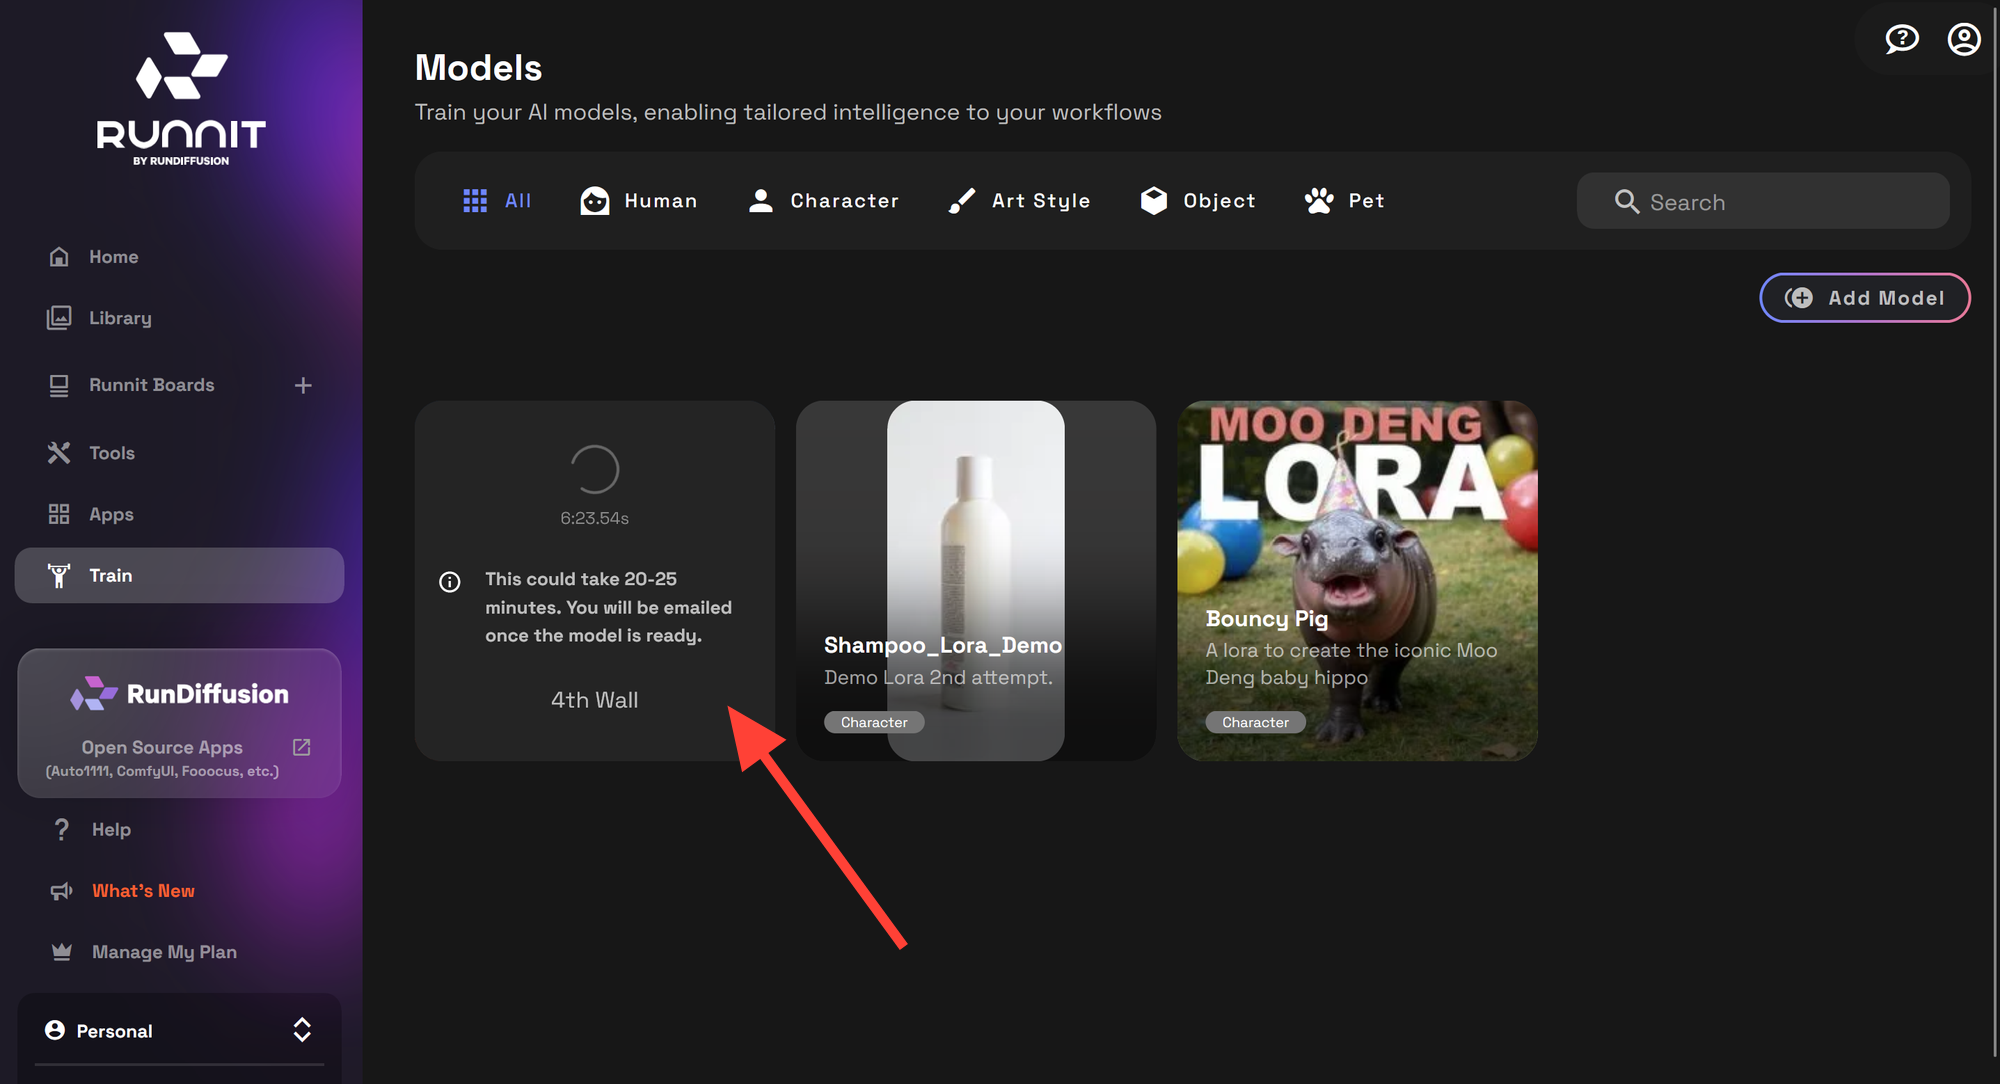Viewport: 2000px width, 1084px height.
Task: Click the 4th Wall training progress spinner
Action: click(x=594, y=470)
